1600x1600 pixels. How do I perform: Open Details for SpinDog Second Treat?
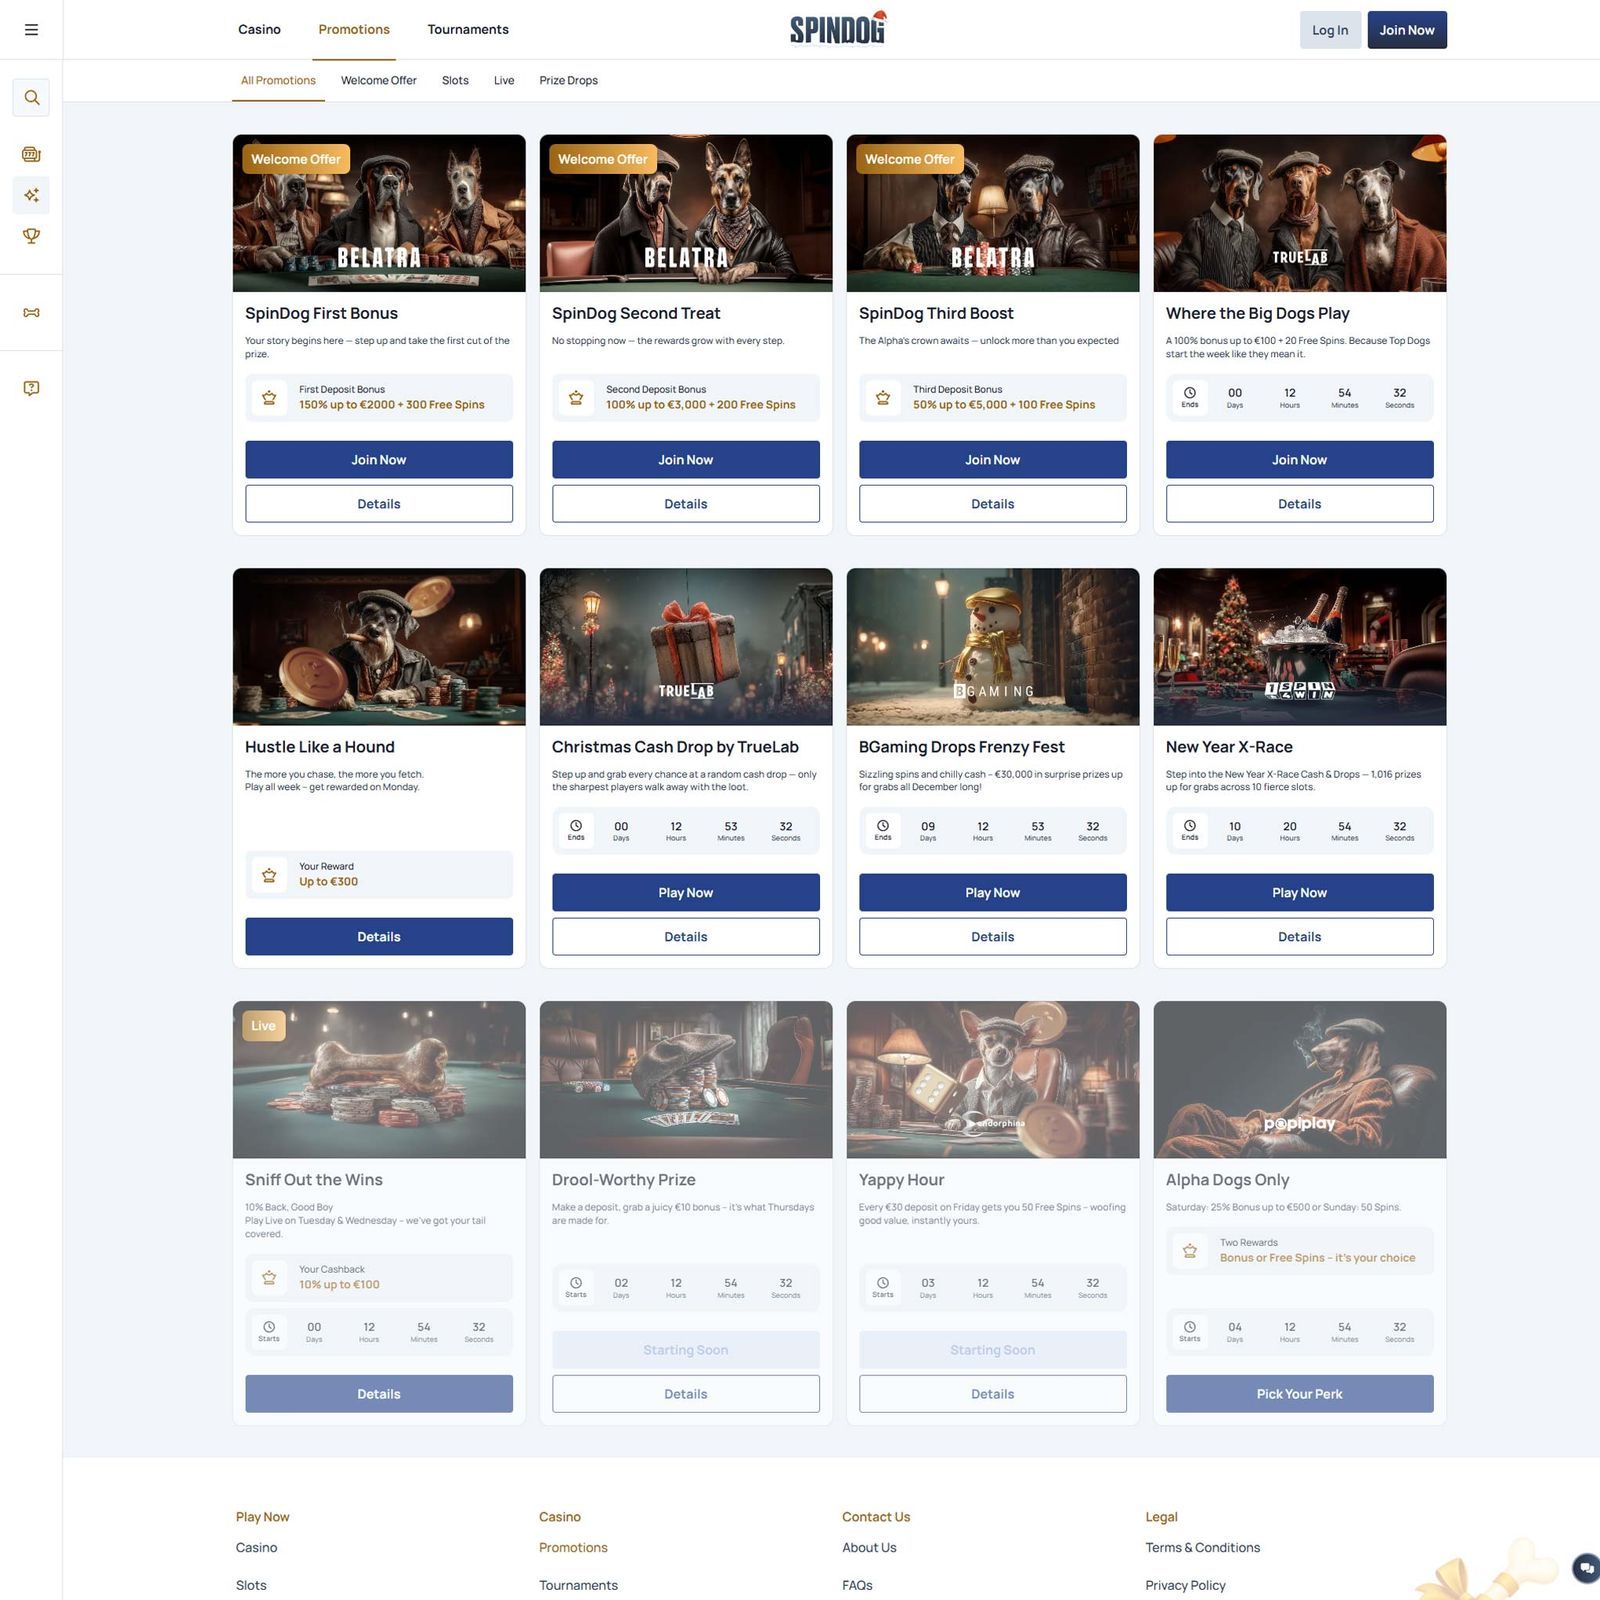coord(686,504)
